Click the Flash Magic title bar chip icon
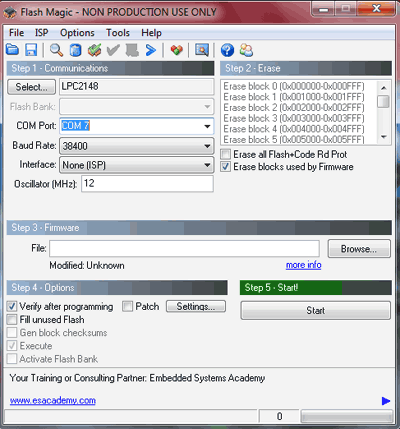 coord(10,13)
